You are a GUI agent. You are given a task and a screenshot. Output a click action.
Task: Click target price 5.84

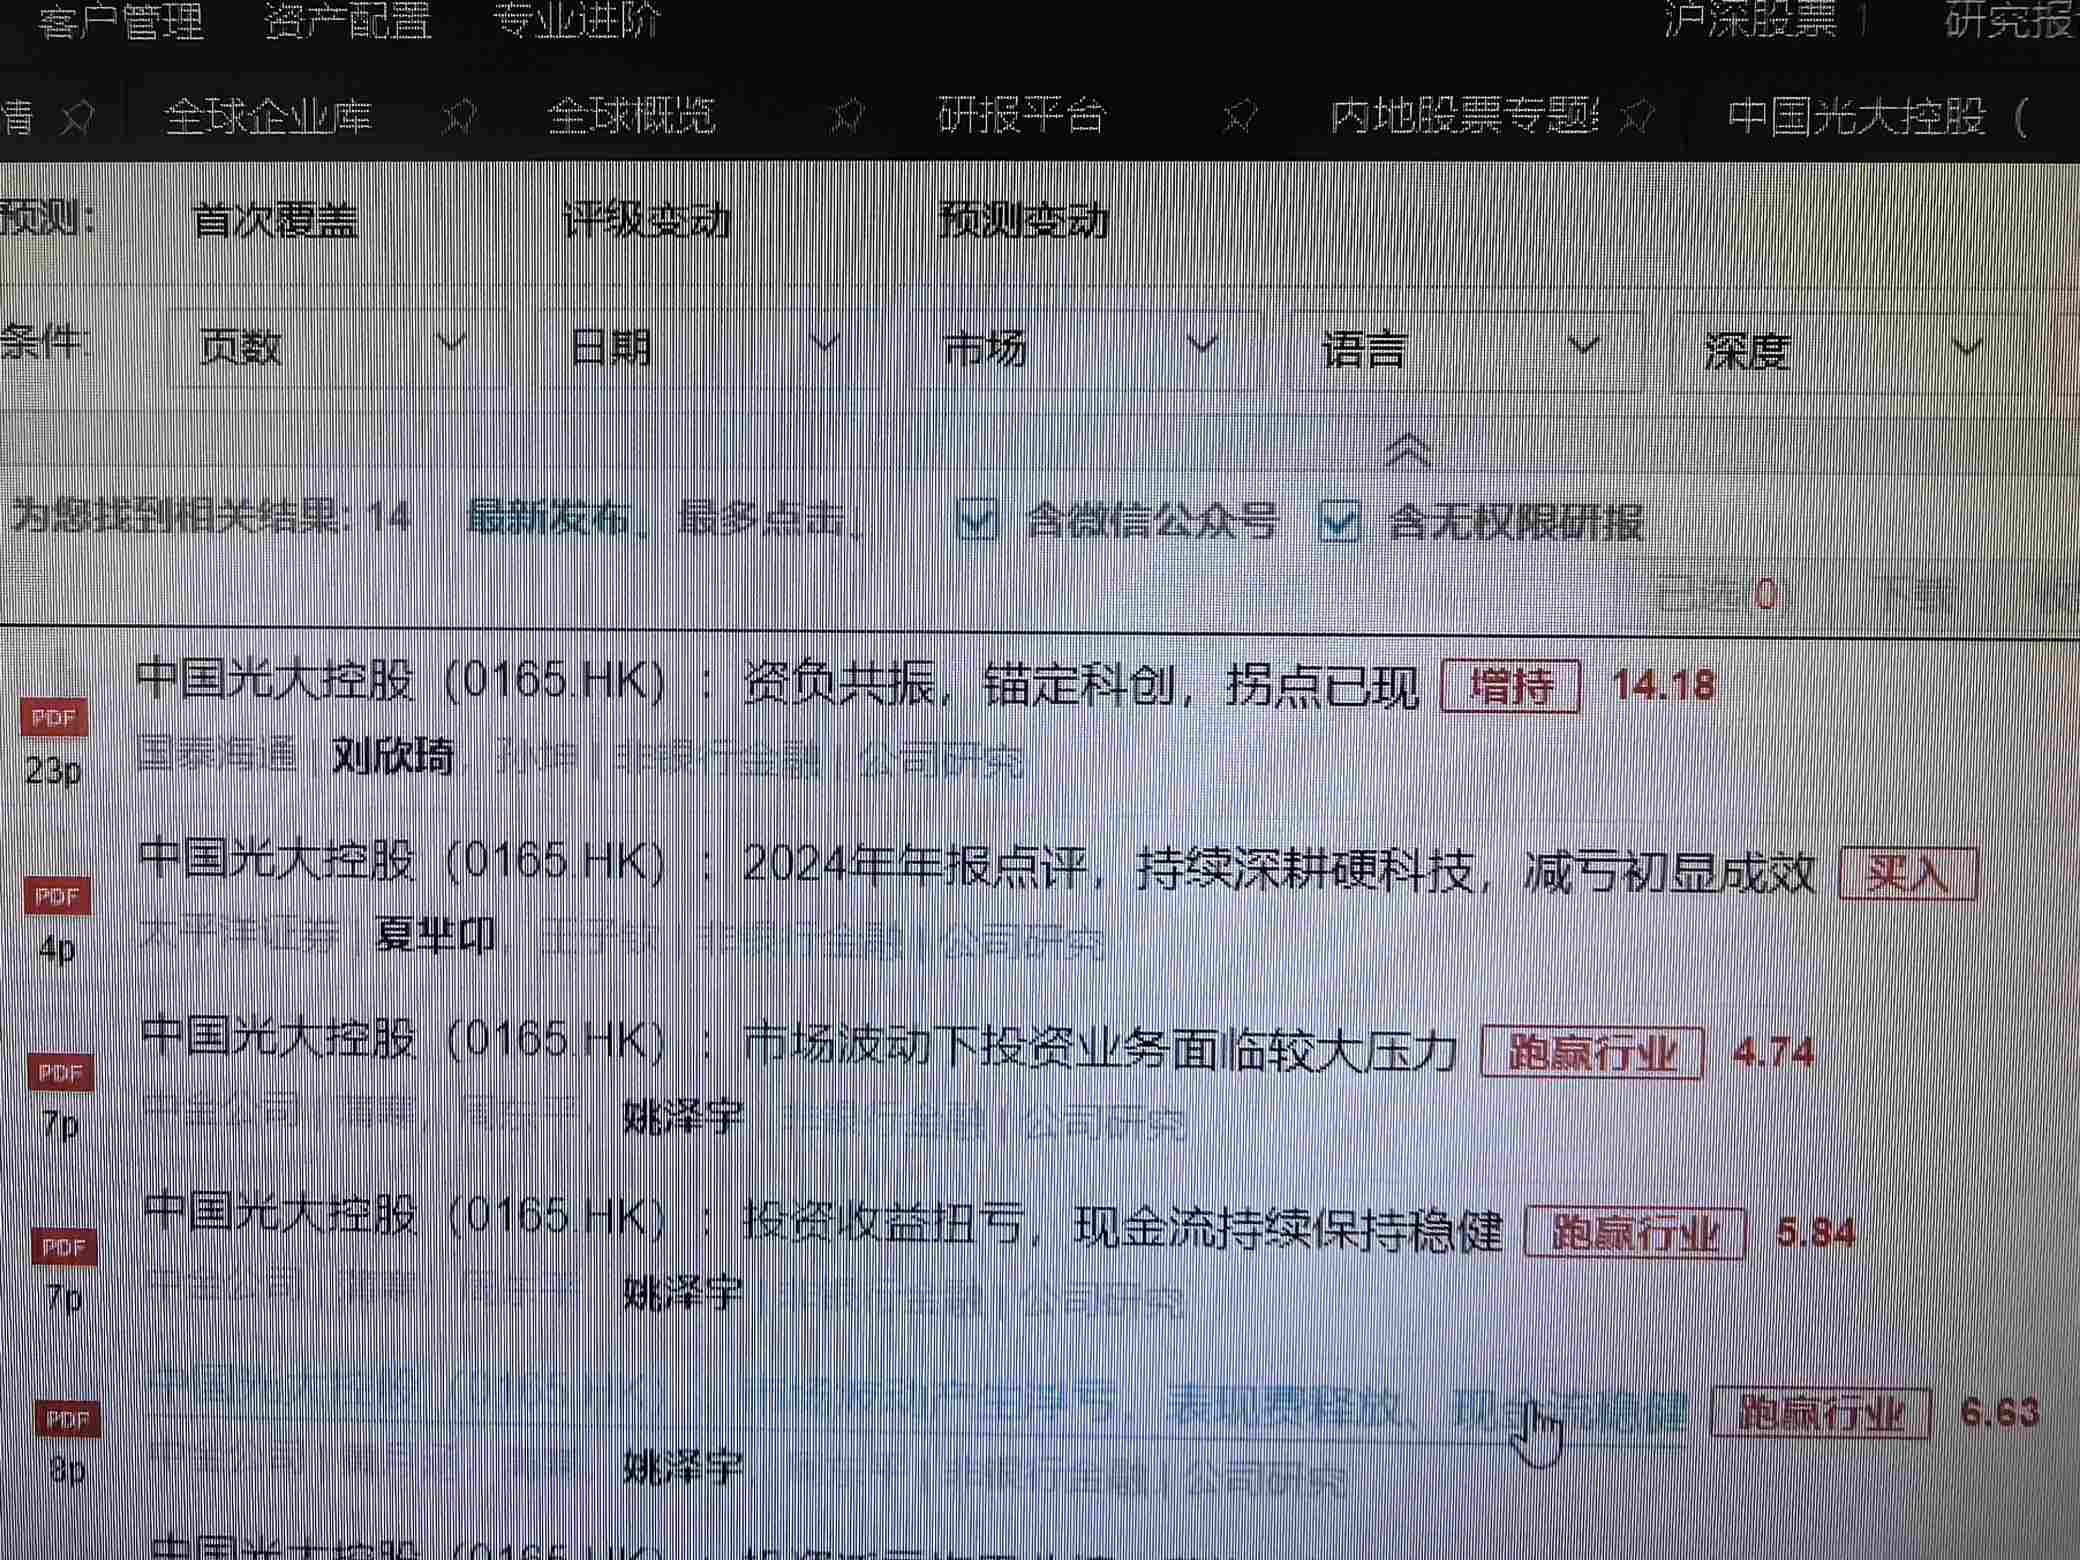[x=1816, y=1232]
